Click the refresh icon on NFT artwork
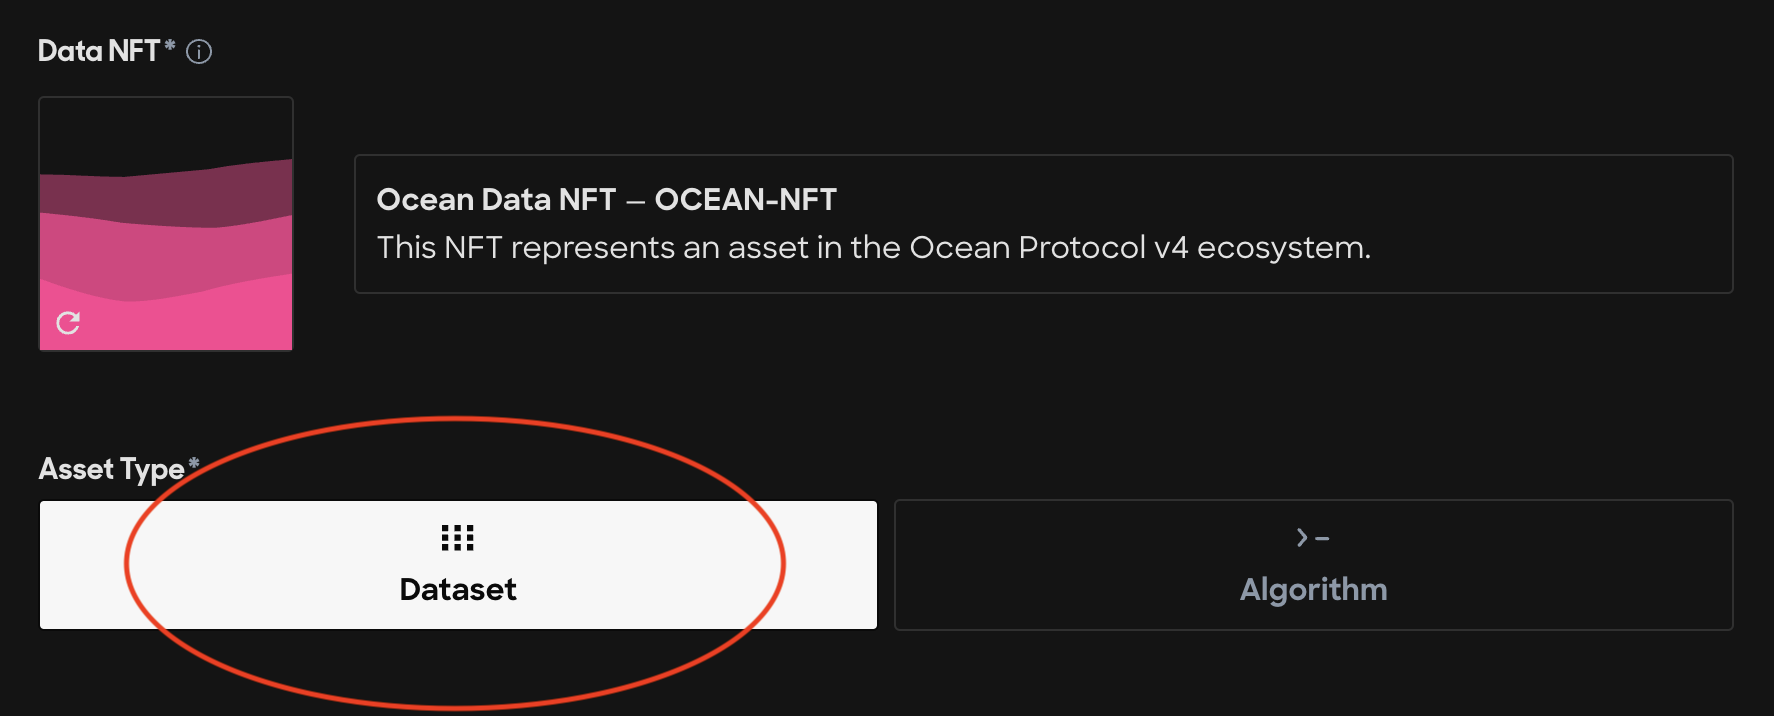 pos(68,323)
